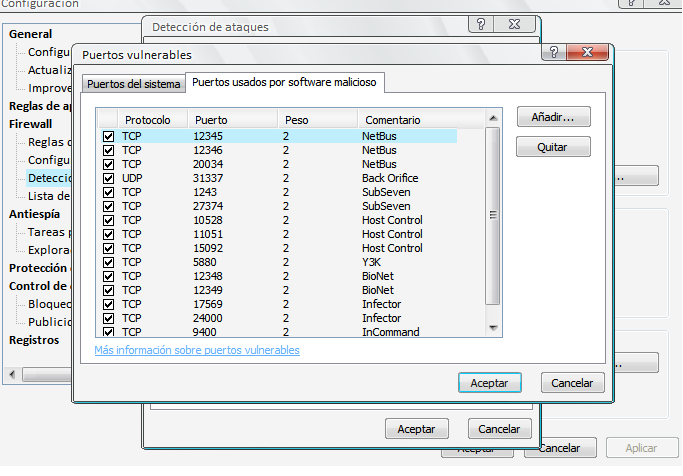Switch to Puertos del sistema tab
This screenshot has height=476, width=683.
point(134,84)
